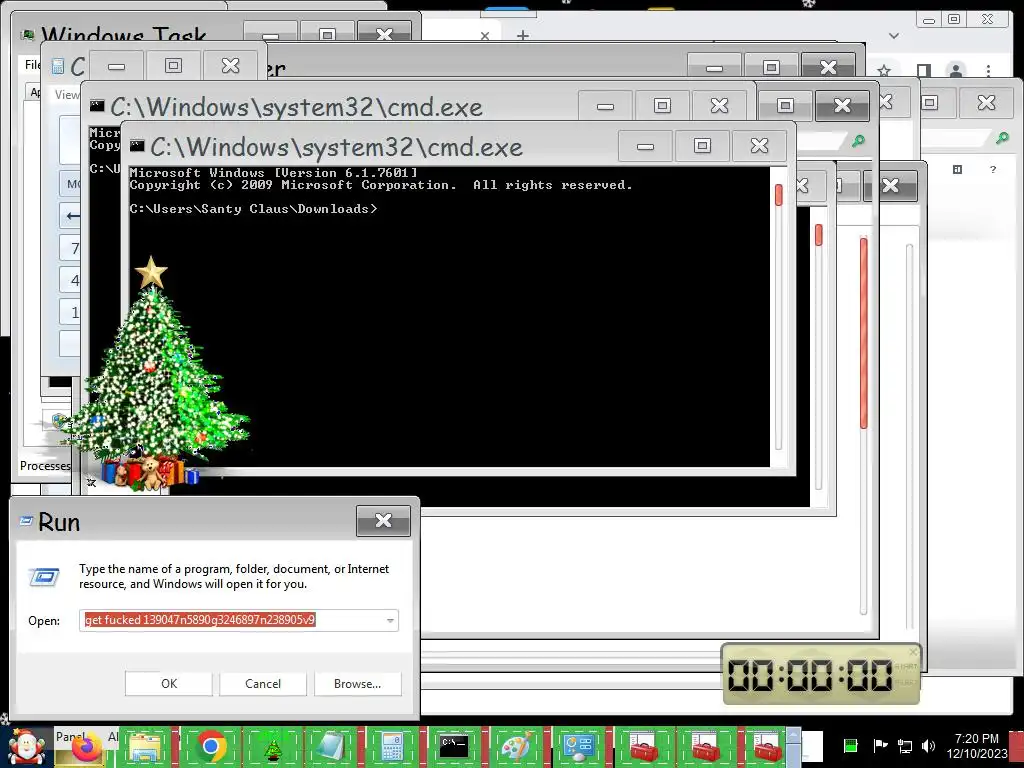Open Chrome's side panel icon
Image resolution: width=1024 pixels, height=768 pixels.
click(923, 70)
